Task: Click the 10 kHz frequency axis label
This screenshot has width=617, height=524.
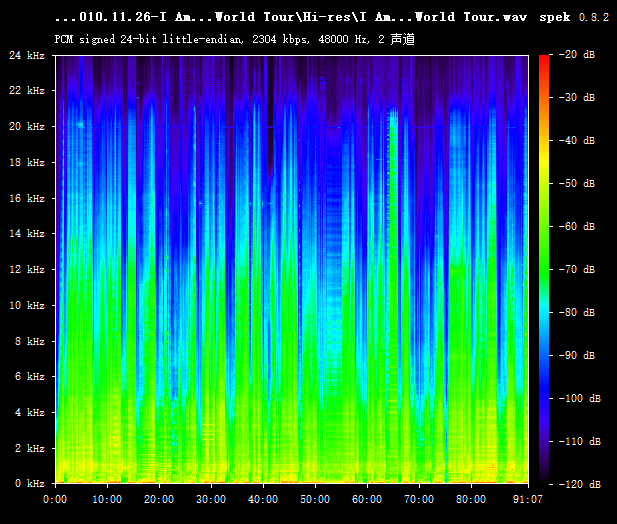Action: pos(27,305)
